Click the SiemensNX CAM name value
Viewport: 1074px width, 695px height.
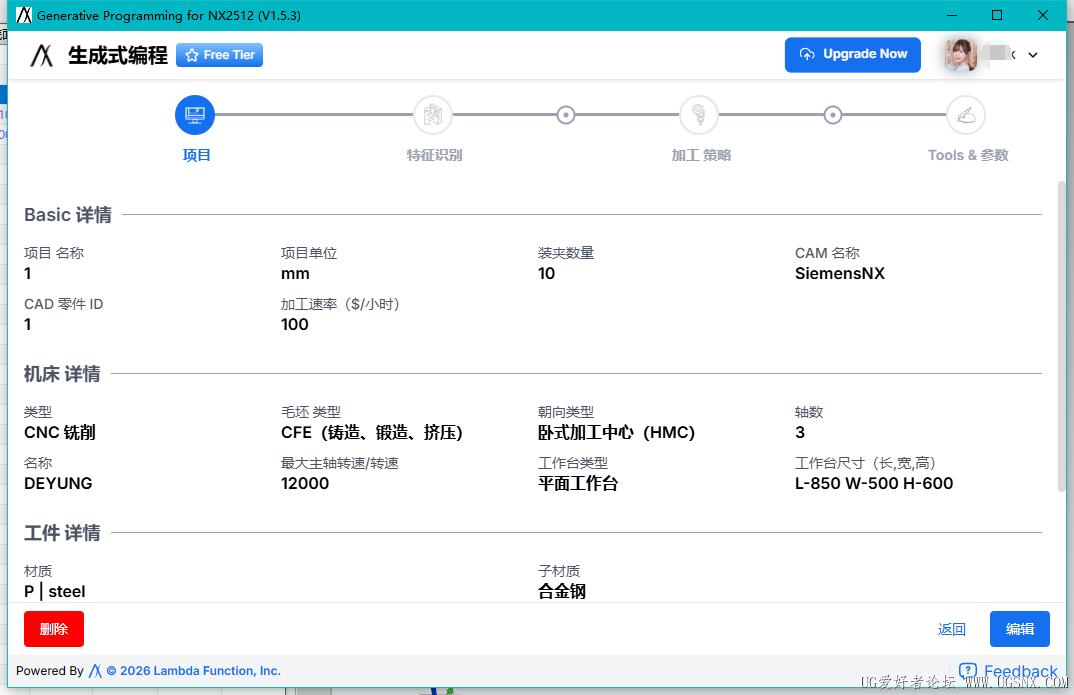[x=840, y=274]
